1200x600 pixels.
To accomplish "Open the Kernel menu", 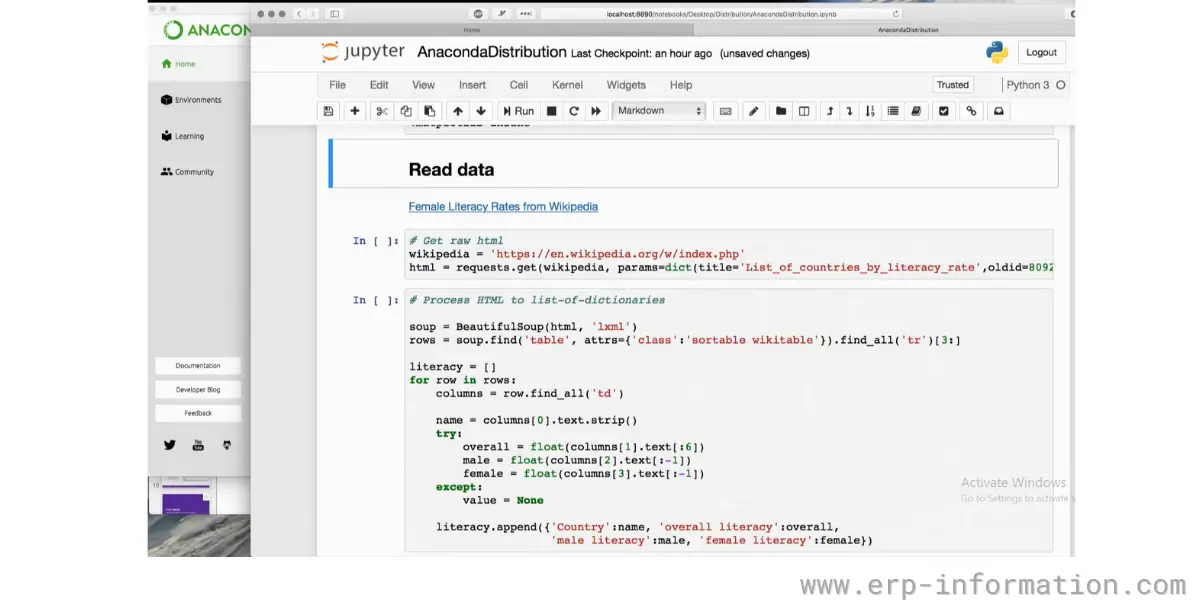I will pos(567,85).
